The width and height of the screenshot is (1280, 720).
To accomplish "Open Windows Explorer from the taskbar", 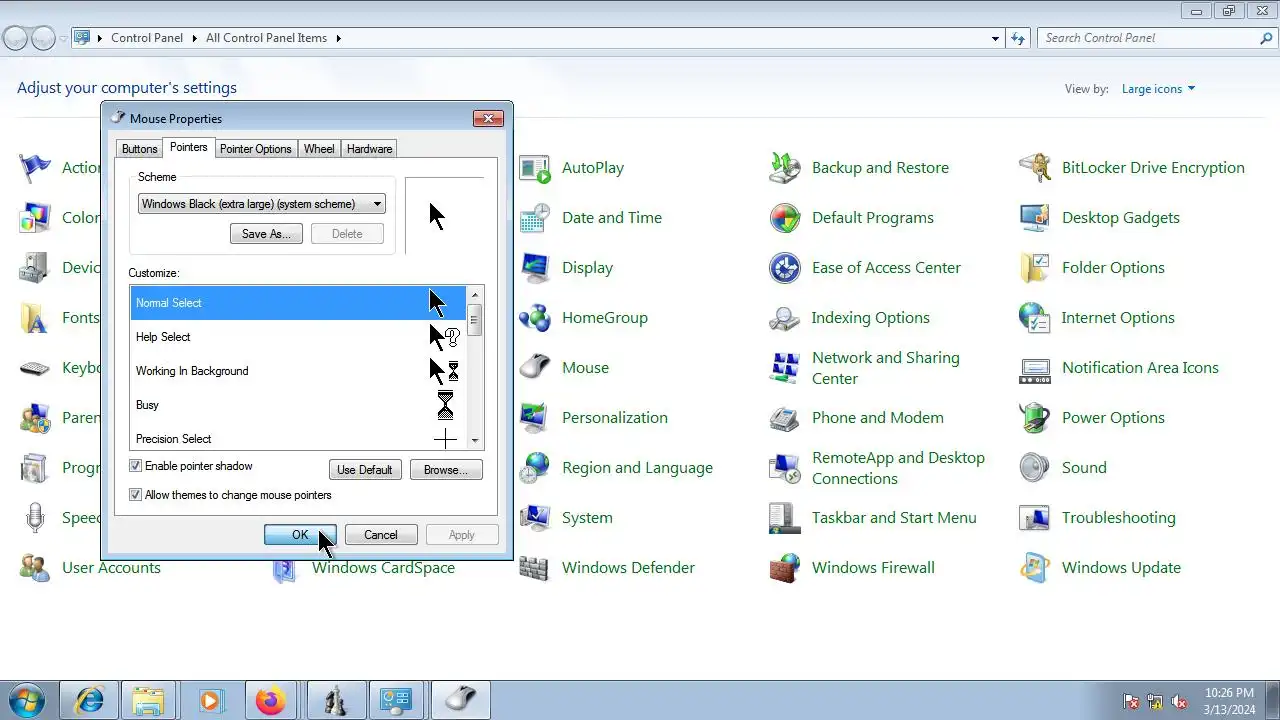I will (x=149, y=701).
